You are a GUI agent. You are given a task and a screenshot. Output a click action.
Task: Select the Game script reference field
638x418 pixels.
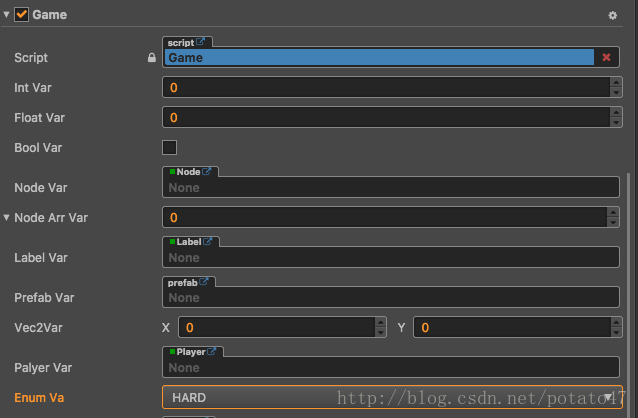tap(380, 58)
